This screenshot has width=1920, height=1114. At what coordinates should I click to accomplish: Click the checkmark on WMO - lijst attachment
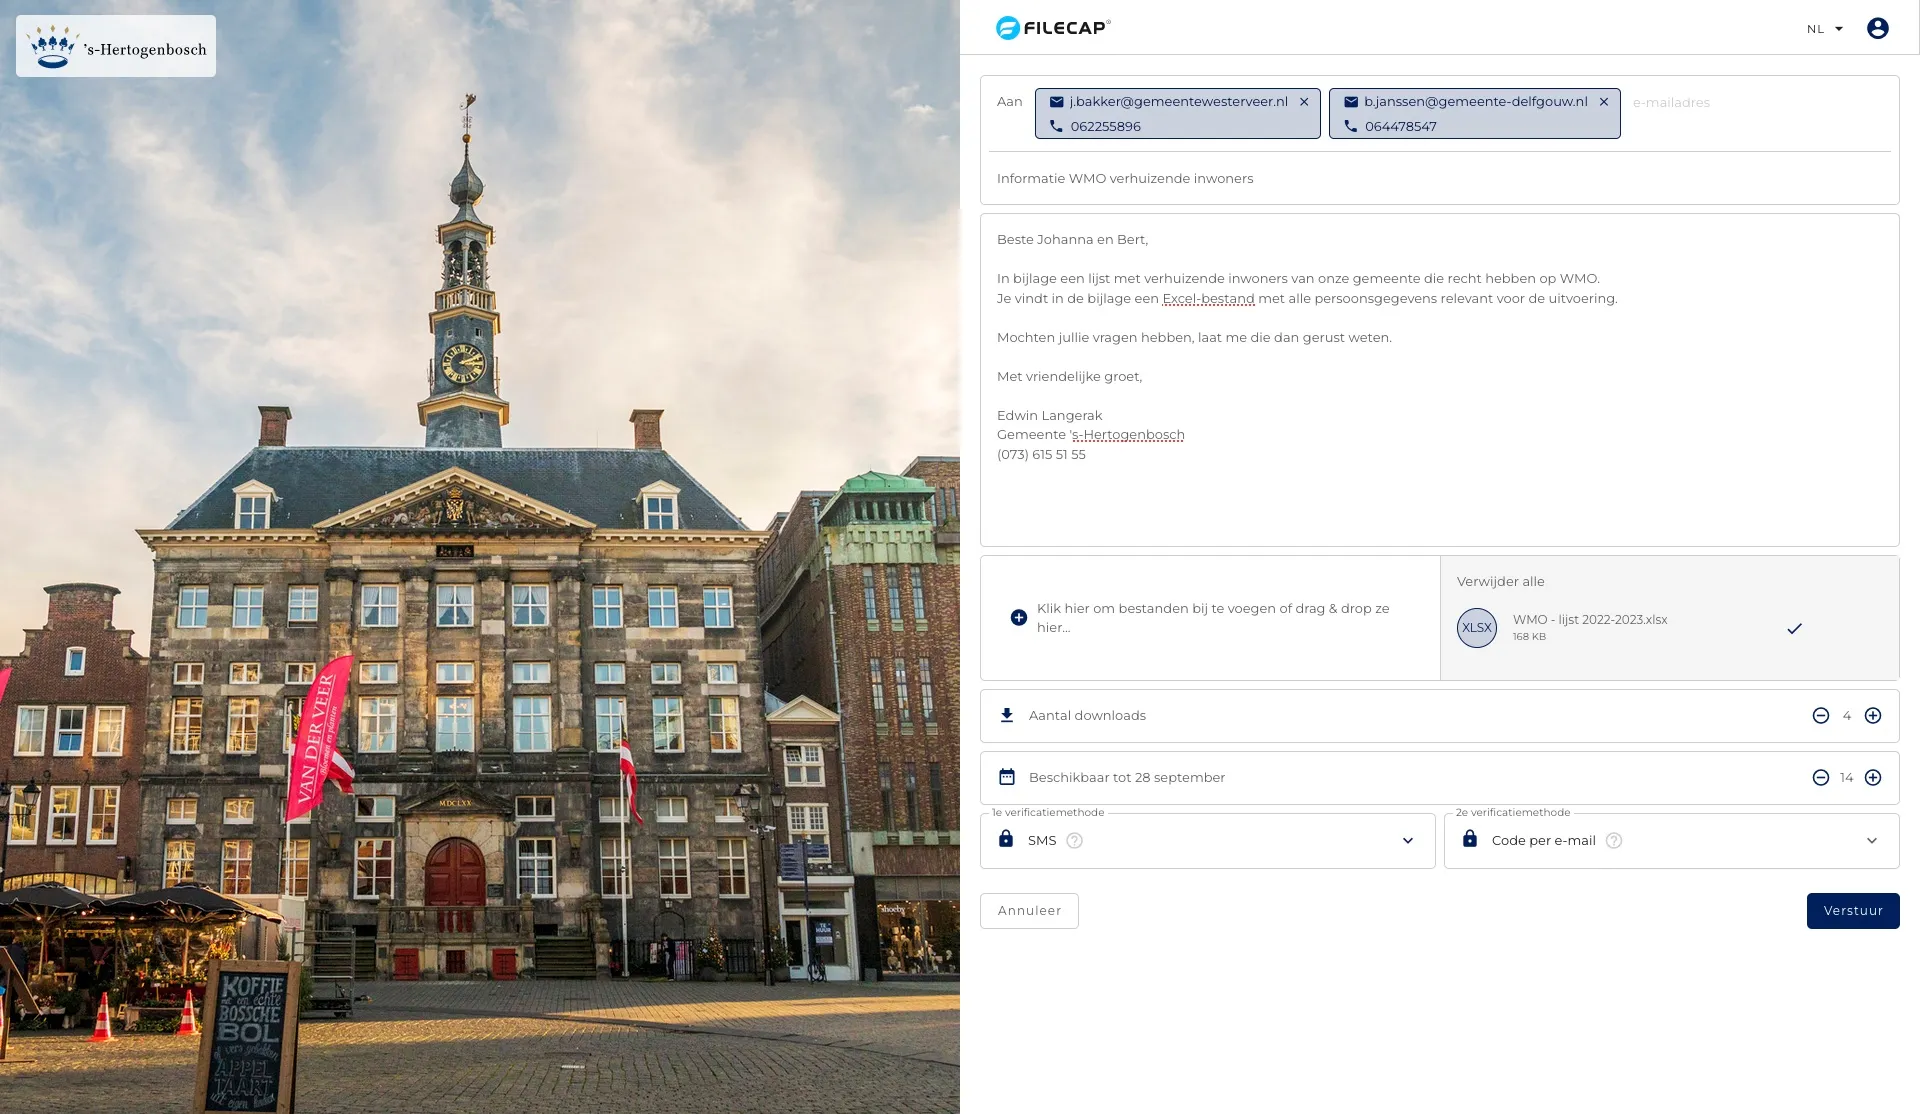pos(1794,629)
